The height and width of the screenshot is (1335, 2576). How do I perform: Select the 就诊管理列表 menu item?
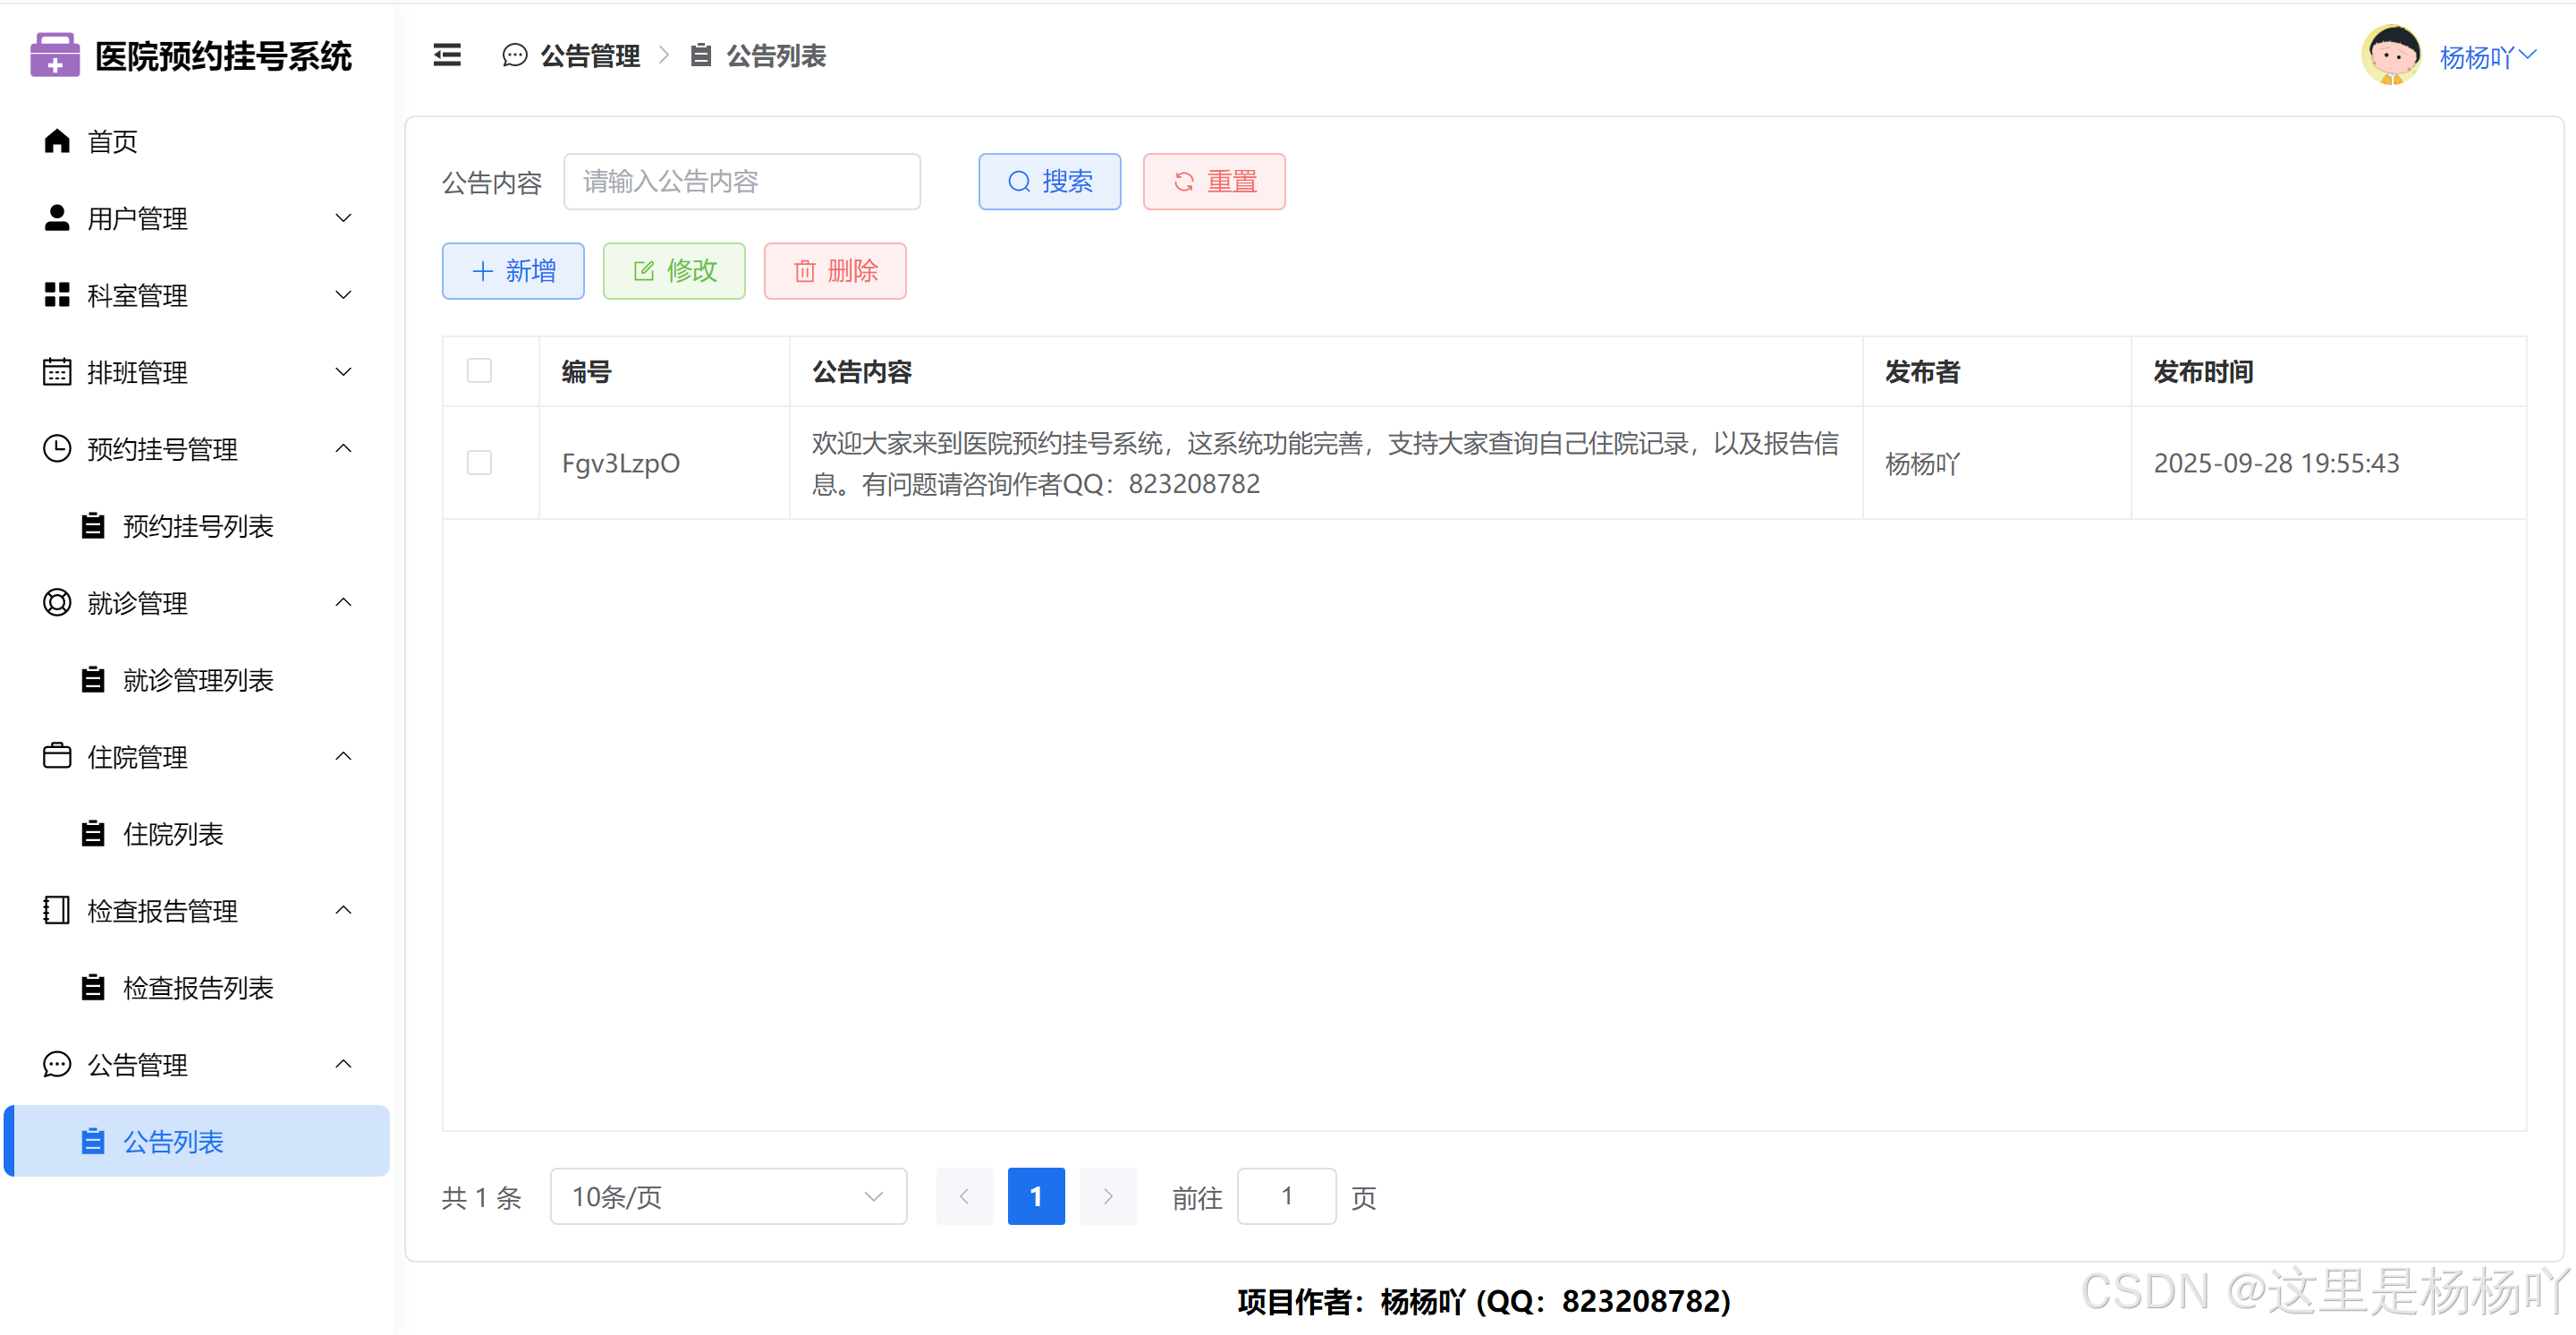tap(198, 680)
